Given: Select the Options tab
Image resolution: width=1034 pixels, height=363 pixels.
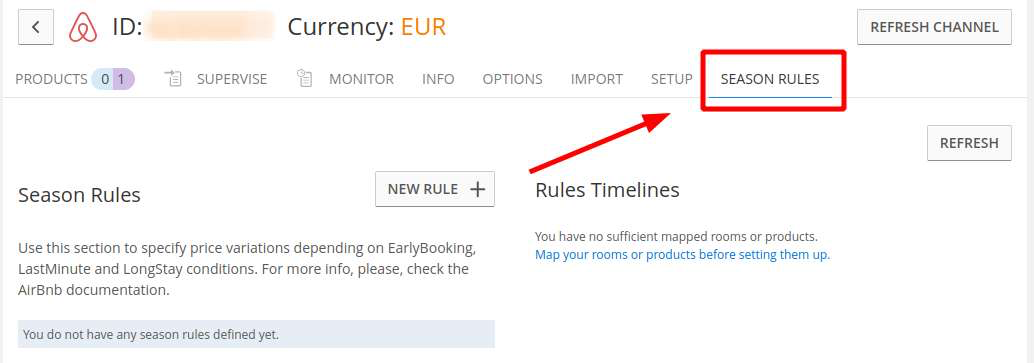Looking at the screenshot, I should (512, 79).
